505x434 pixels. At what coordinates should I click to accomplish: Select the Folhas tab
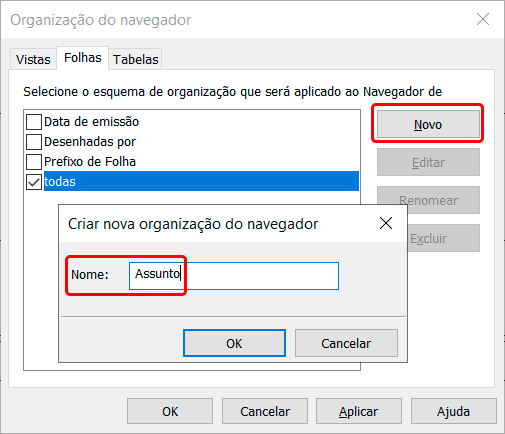[83, 58]
